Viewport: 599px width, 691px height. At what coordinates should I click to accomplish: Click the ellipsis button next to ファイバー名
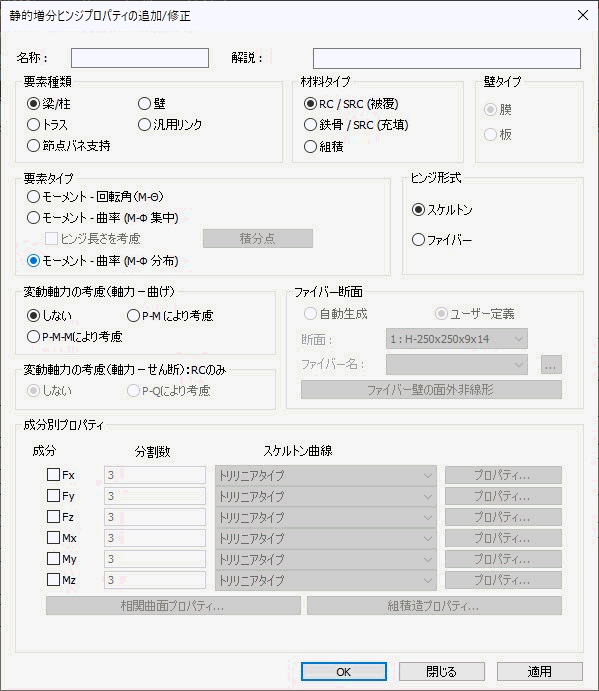[551, 365]
